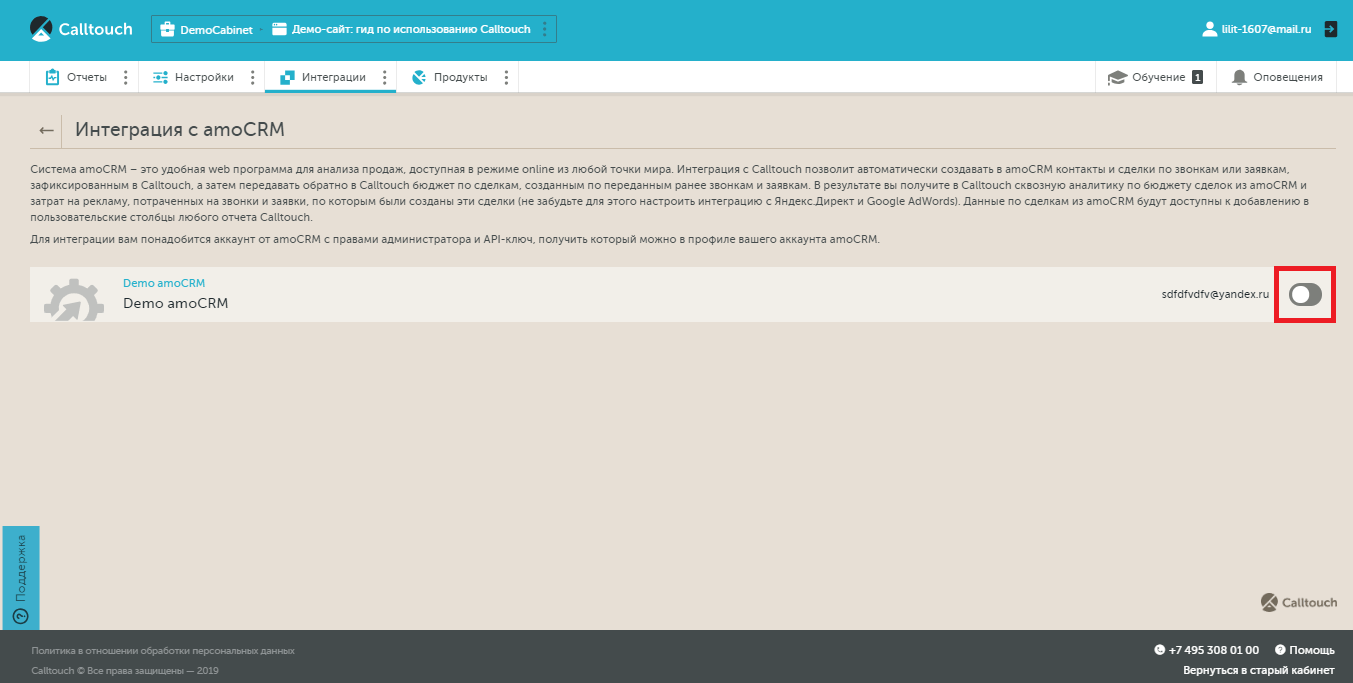
Task: Expand the Отчеты three-dot menu
Action: 125,77
